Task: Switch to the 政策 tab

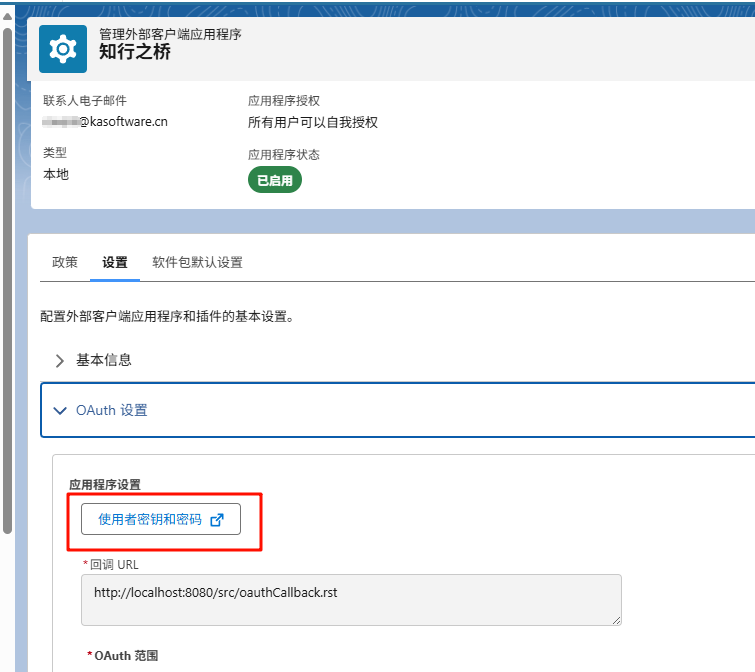Action: [x=64, y=263]
